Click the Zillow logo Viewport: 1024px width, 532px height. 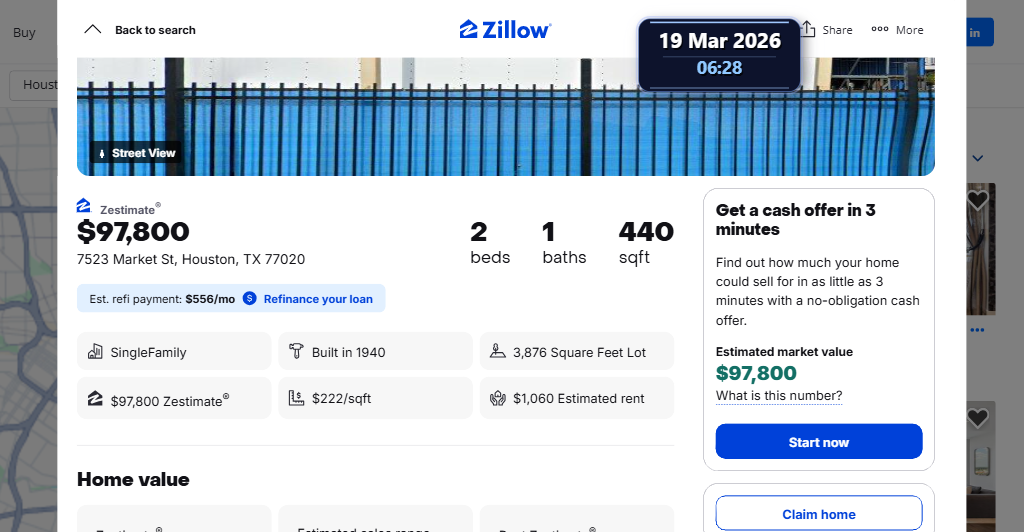click(x=505, y=30)
